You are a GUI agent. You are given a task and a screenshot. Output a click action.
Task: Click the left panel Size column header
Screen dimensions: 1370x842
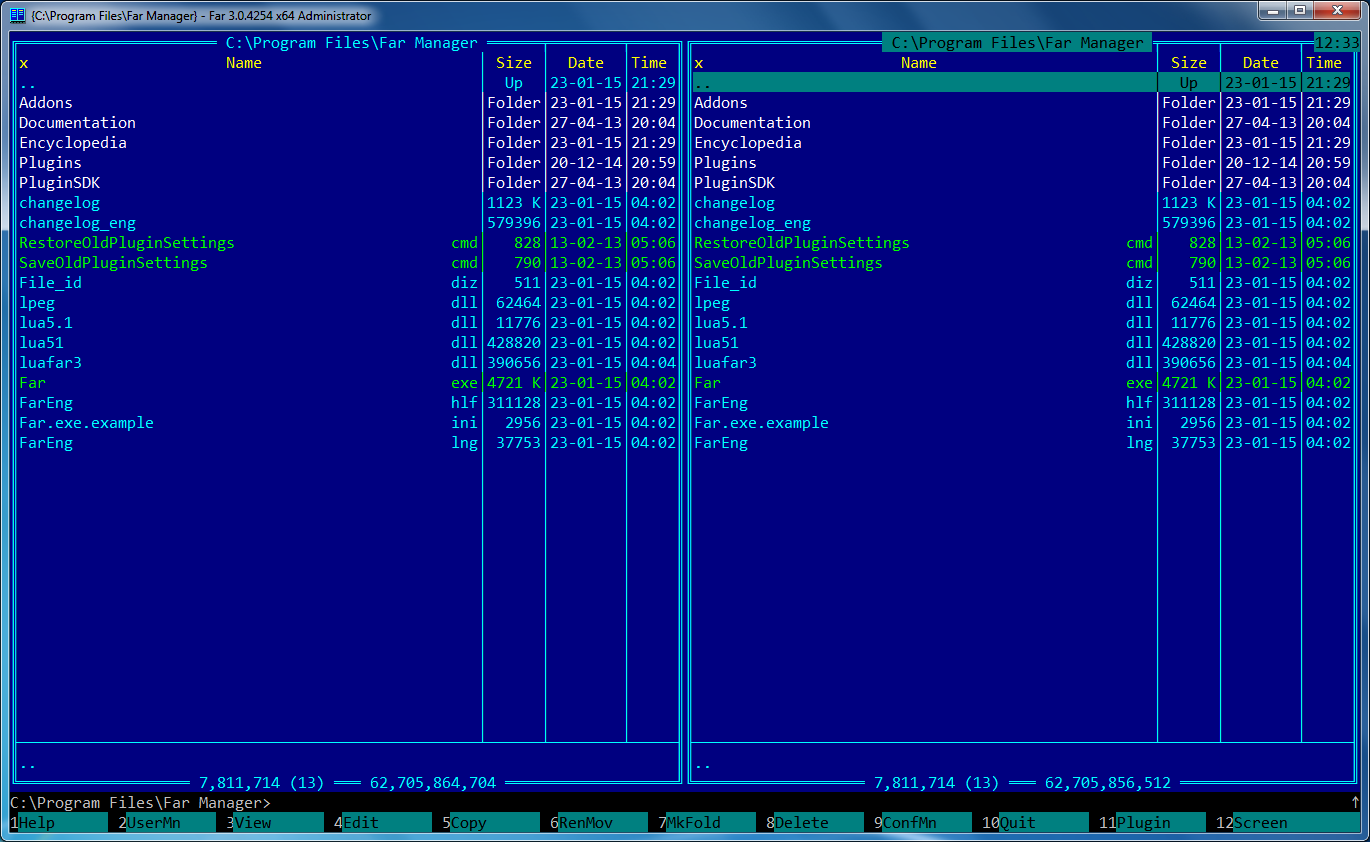coord(514,63)
